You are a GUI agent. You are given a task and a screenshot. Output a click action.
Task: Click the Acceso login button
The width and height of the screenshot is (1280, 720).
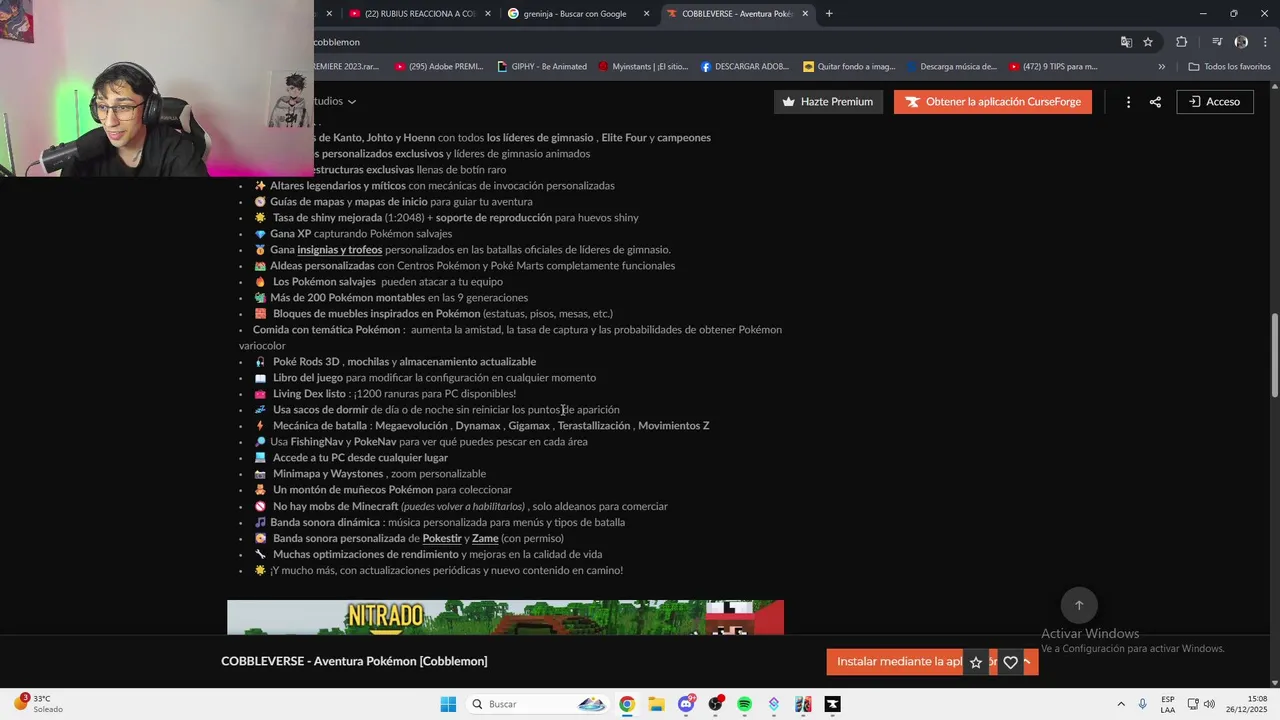1215,102
